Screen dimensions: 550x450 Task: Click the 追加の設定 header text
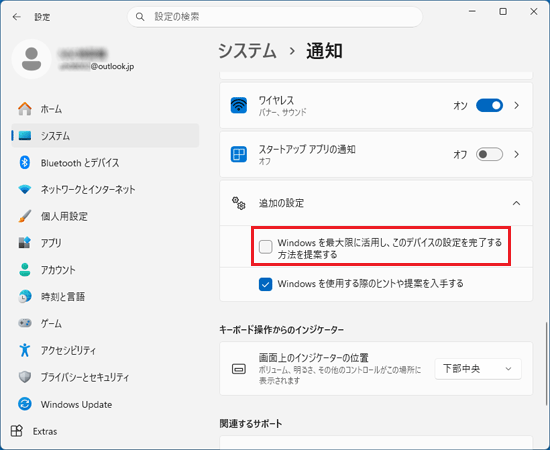click(281, 203)
